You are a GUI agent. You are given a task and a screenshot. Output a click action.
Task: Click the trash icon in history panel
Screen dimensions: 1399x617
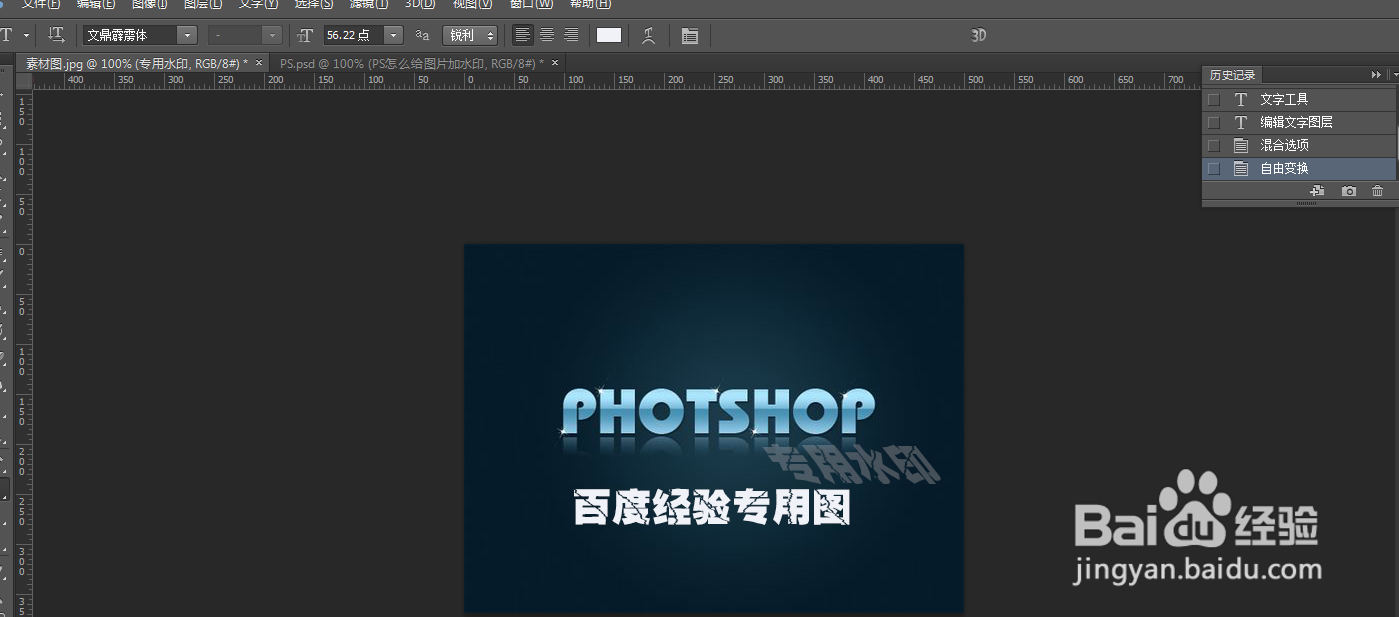click(x=1378, y=190)
